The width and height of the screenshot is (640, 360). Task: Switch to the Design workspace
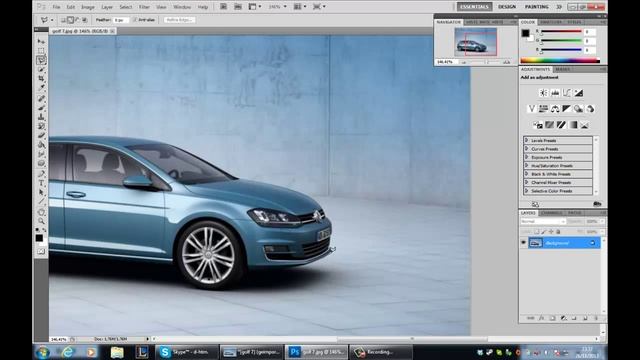coord(507,7)
